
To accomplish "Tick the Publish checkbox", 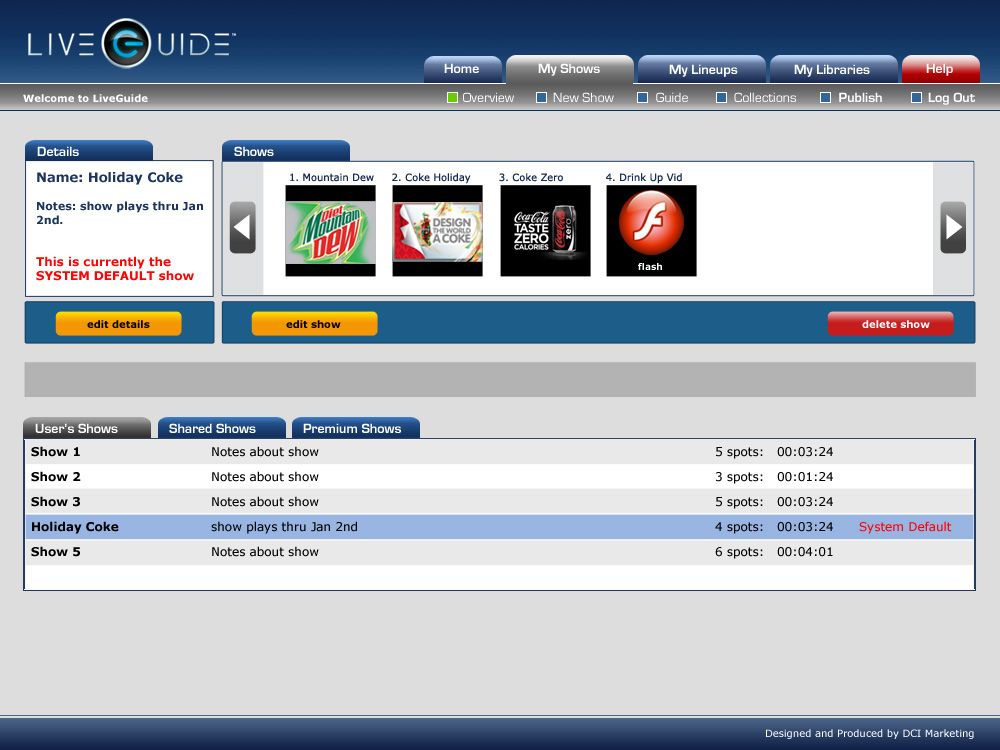I will (x=826, y=98).
